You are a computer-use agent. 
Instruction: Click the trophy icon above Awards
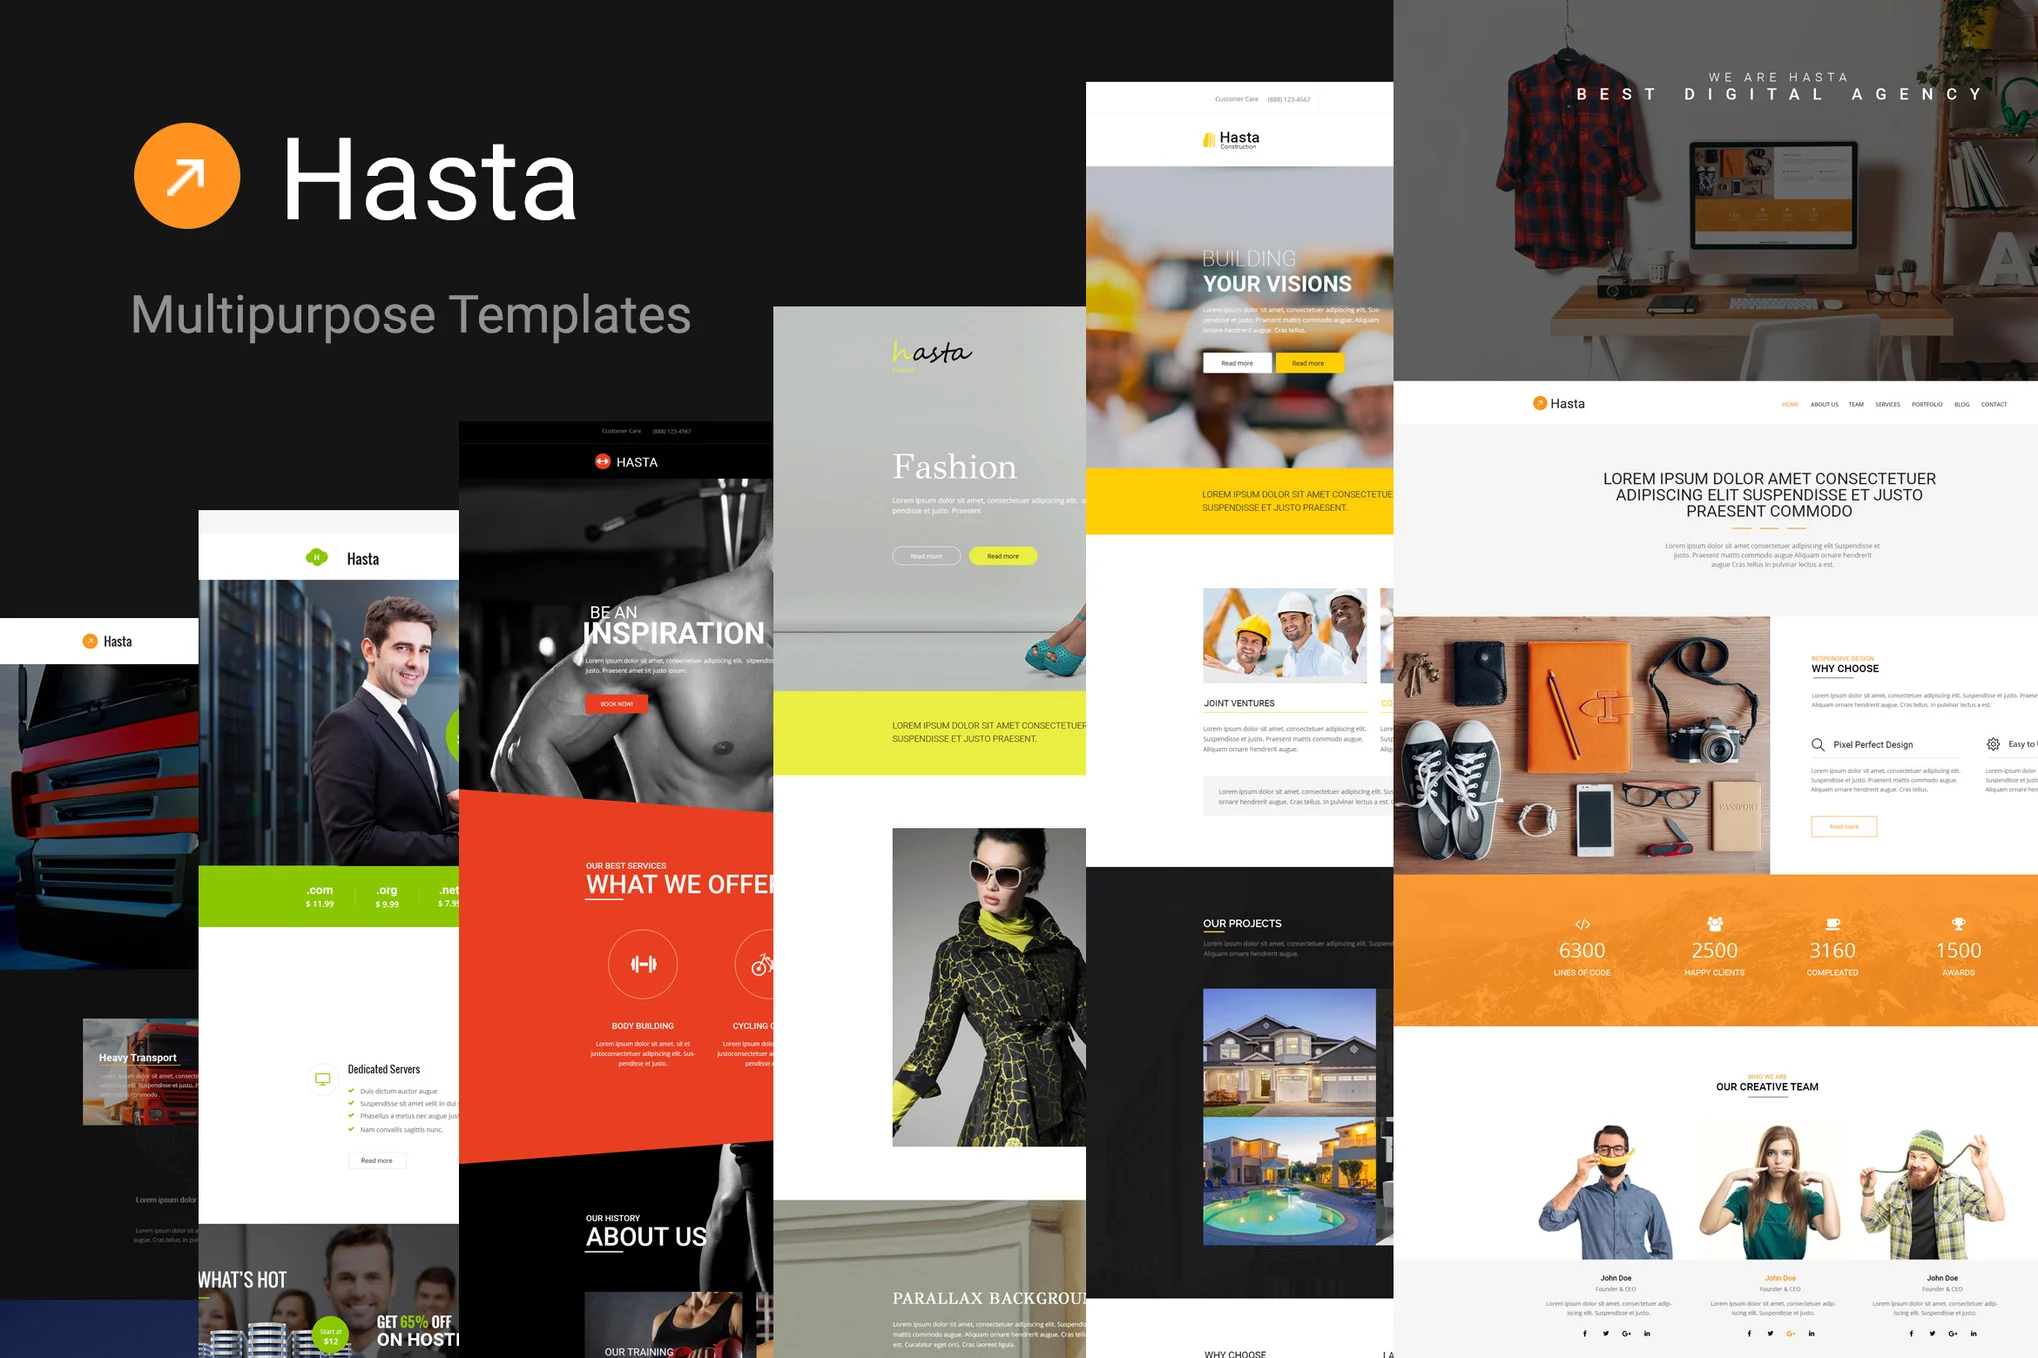pyautogui.click(x=1958, y=924)
